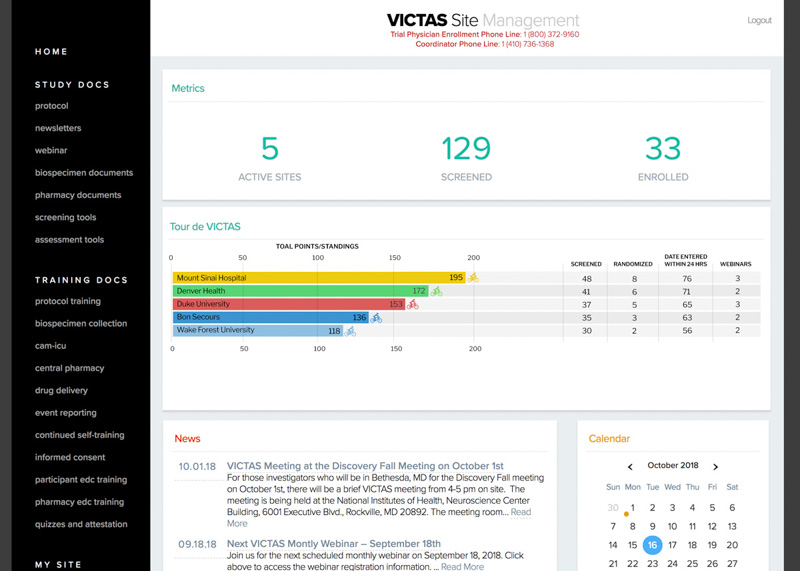Click the MY SITE section heading

[58, 565]
